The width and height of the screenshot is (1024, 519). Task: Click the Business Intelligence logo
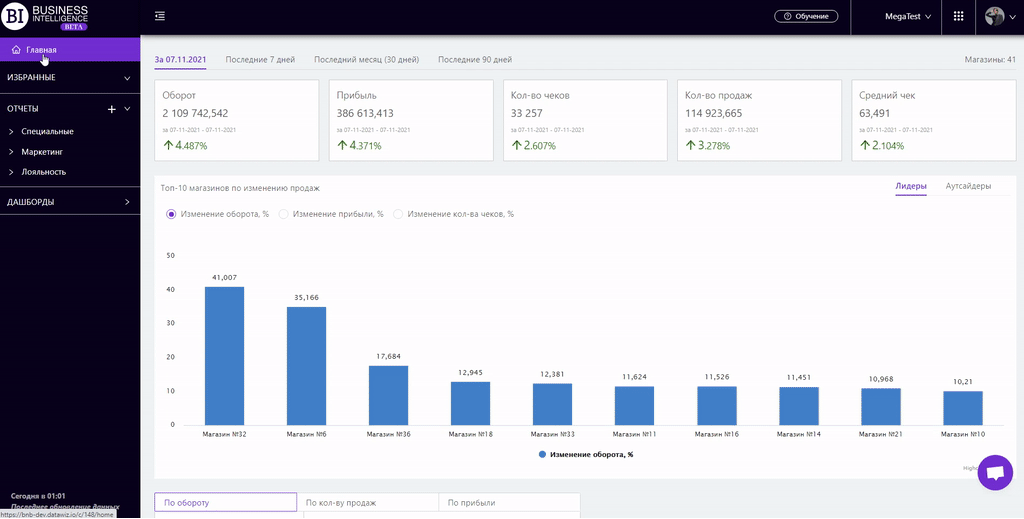[x=47, y=17]
